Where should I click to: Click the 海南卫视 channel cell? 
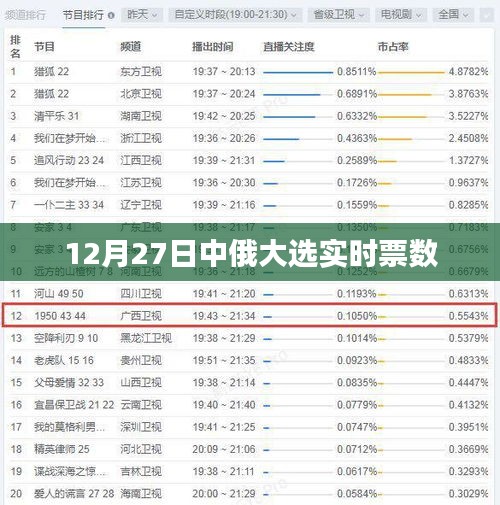click(x=141, y=494)
